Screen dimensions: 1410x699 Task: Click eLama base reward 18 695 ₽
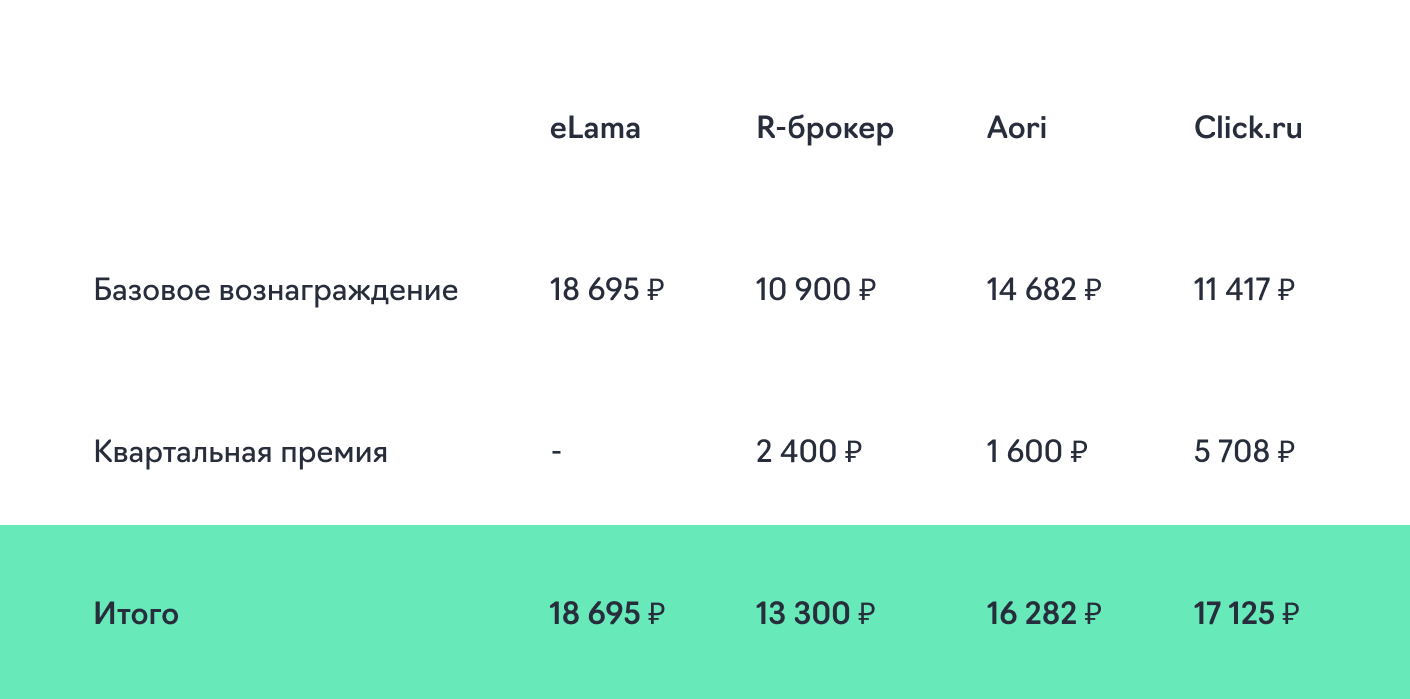pos(606,291)
